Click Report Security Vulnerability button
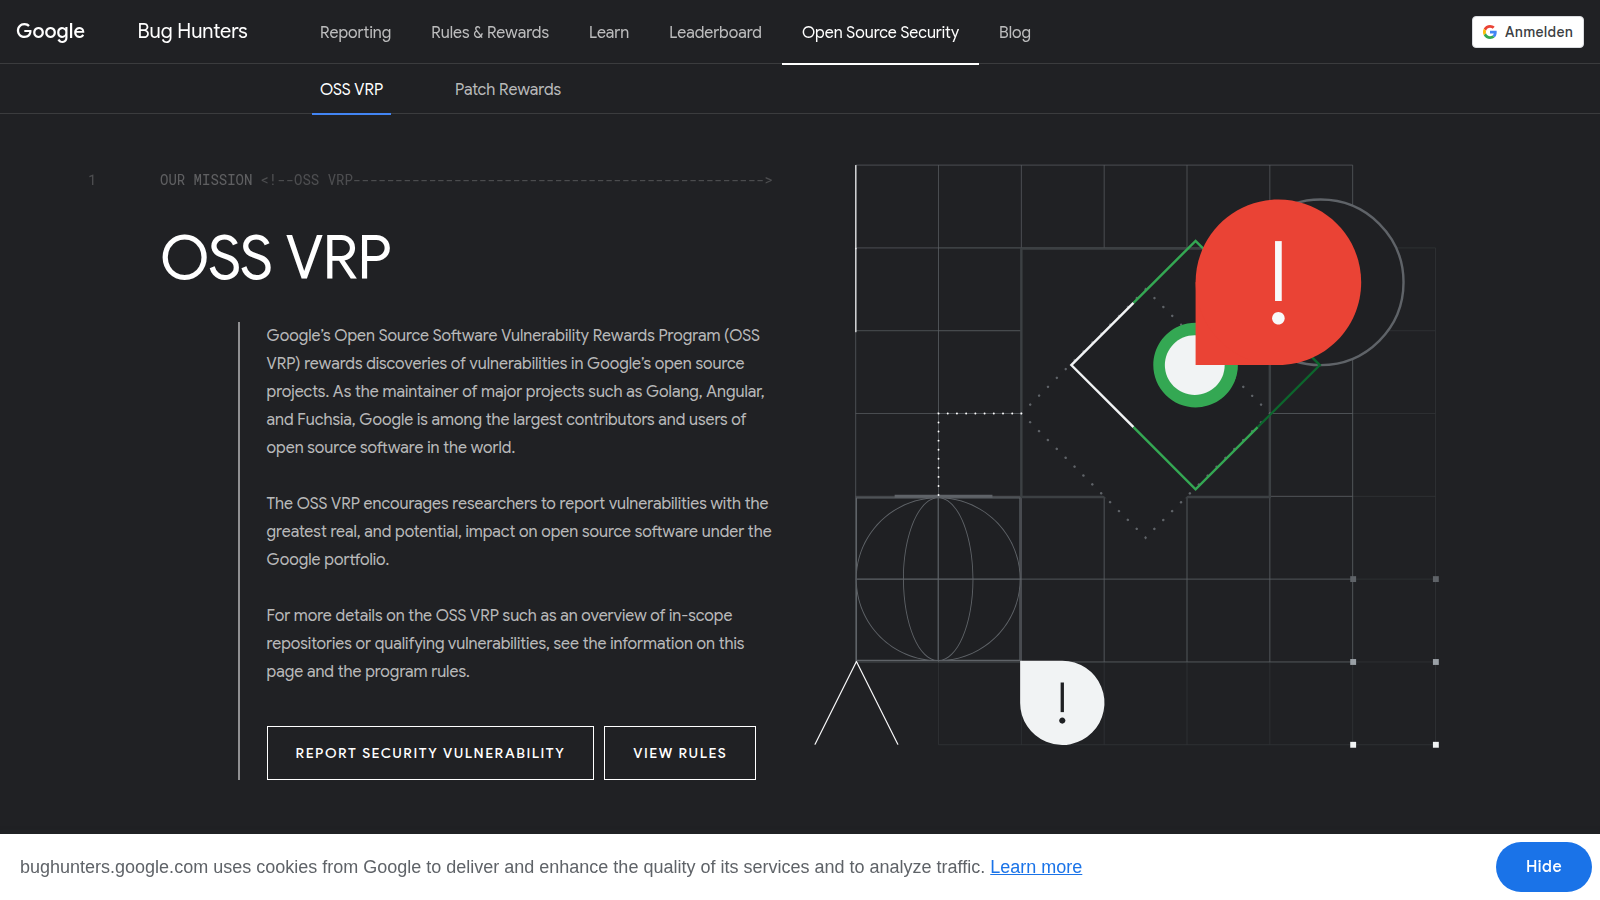This screenshot has width=1600, height=900. 430,753
